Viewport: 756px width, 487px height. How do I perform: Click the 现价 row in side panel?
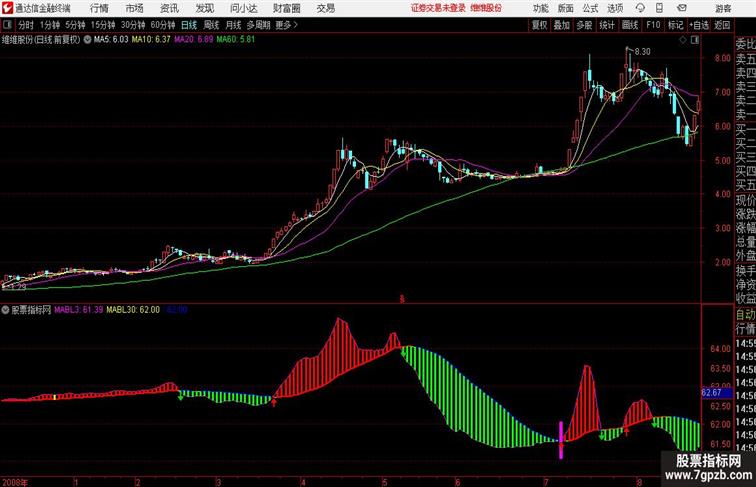745,200
